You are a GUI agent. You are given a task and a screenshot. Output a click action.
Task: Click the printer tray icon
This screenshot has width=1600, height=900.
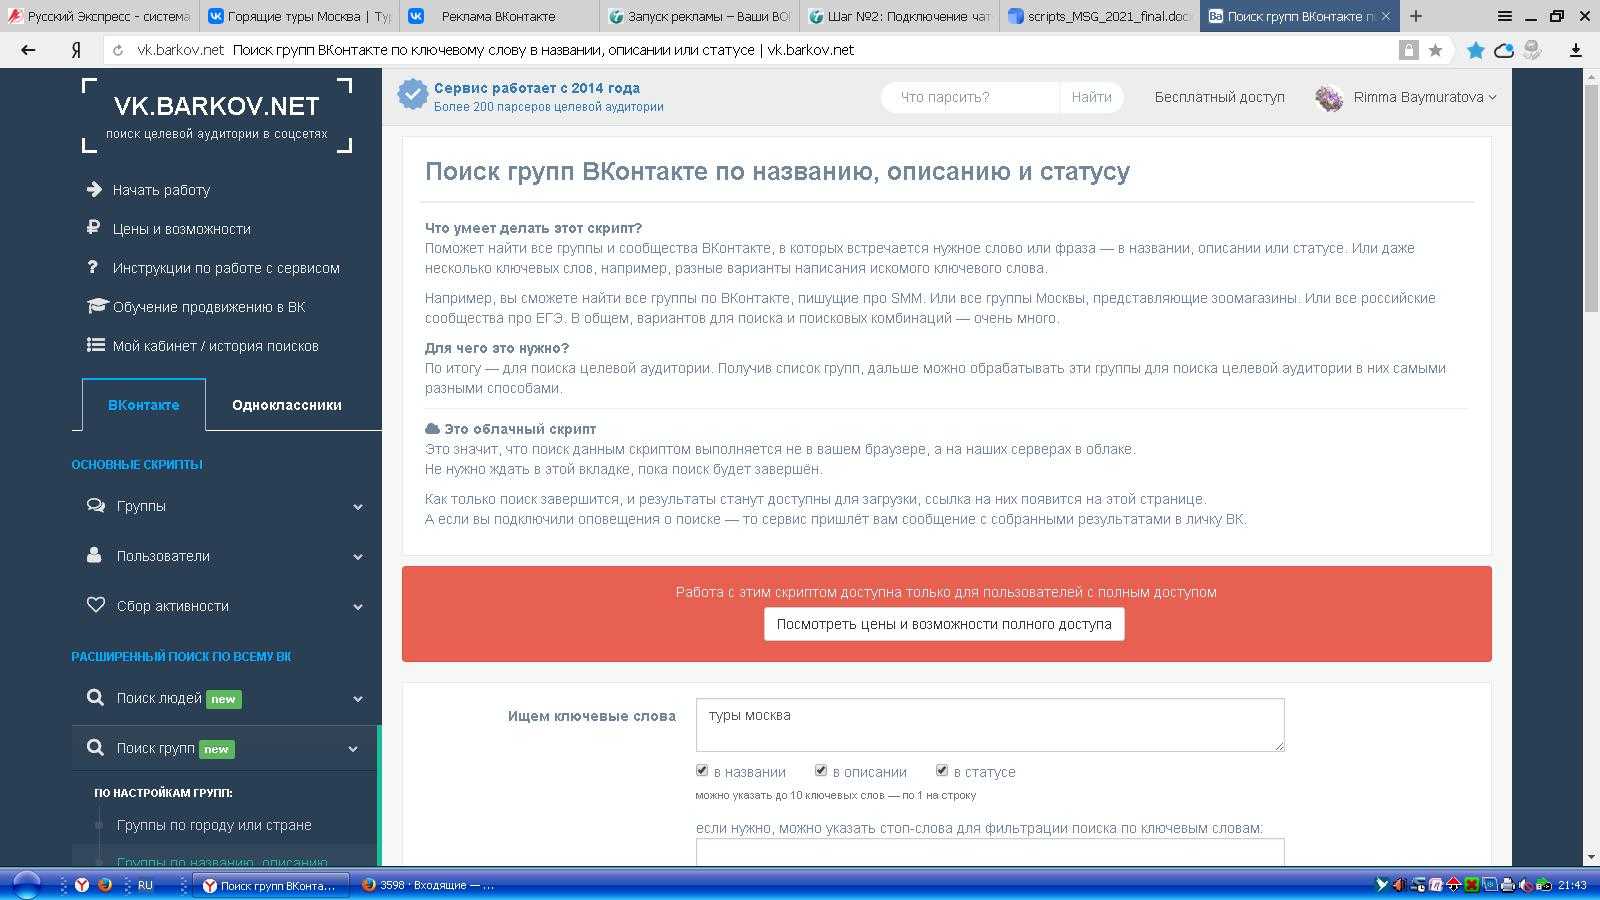coord(1508,885)
